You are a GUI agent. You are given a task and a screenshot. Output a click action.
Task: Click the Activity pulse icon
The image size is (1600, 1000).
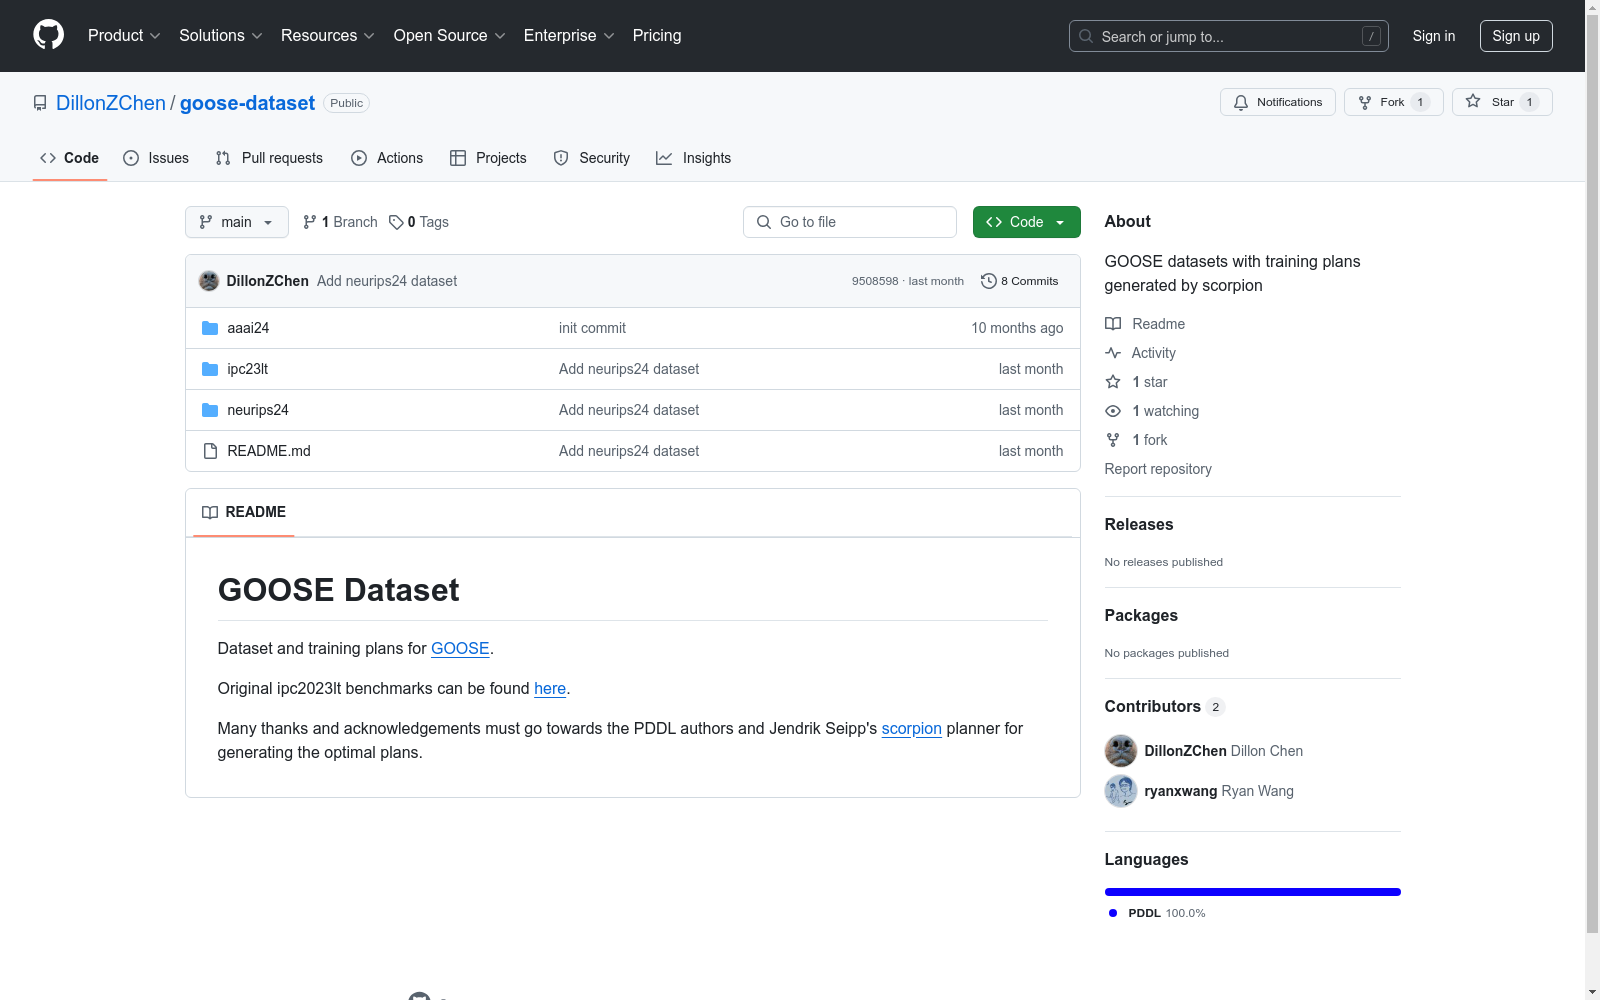1113,353
